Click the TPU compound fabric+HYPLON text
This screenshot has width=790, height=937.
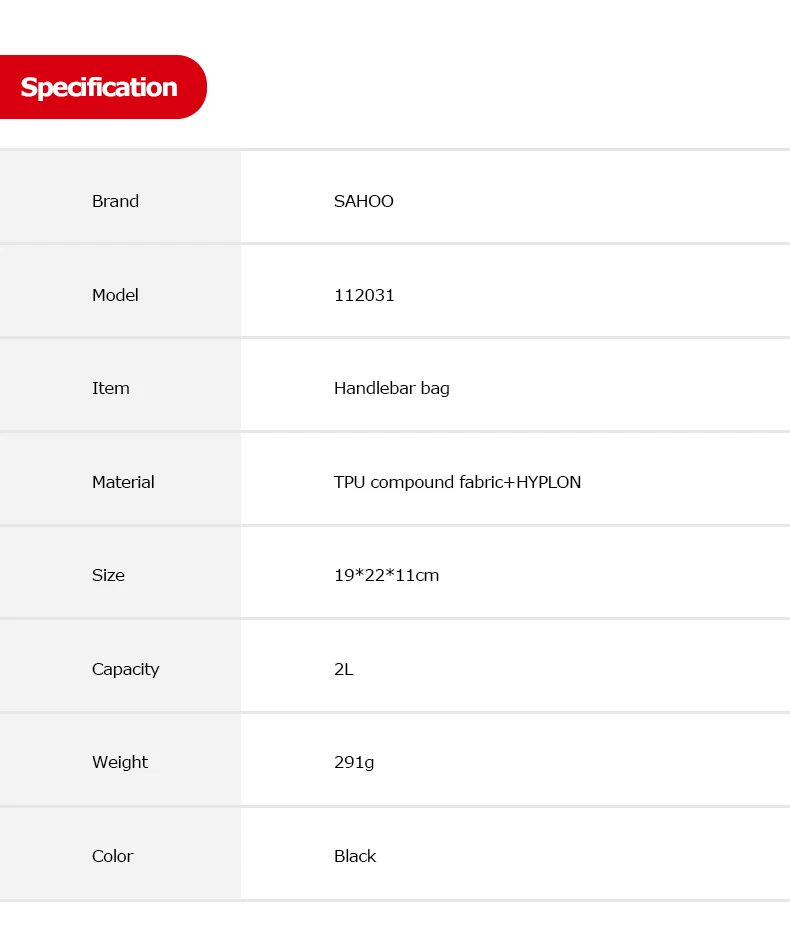tap(457, 482)
